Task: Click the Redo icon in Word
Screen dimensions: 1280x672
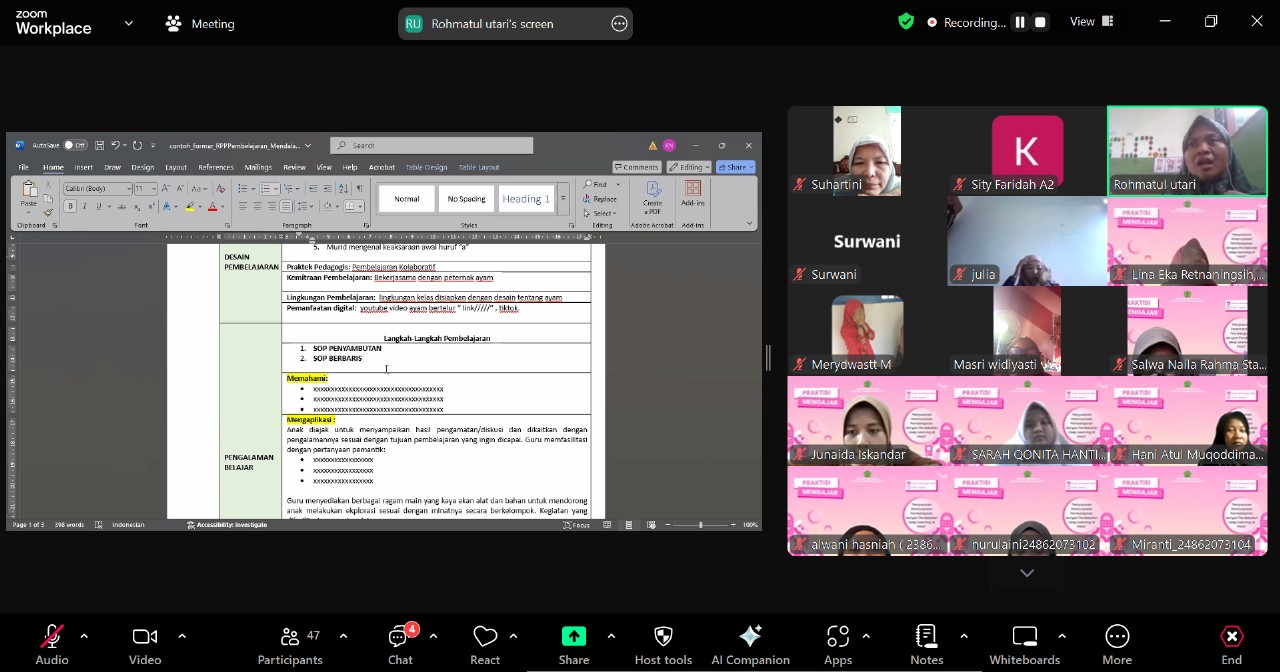Action: click(x=137, y=145)
